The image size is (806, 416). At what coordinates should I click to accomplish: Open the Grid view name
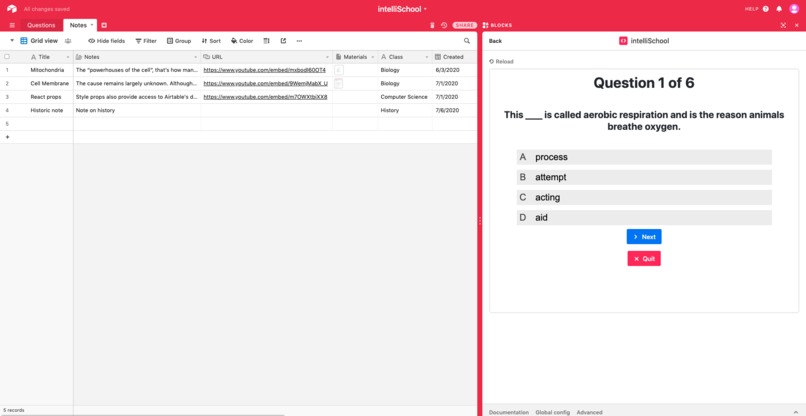[44, 41]
